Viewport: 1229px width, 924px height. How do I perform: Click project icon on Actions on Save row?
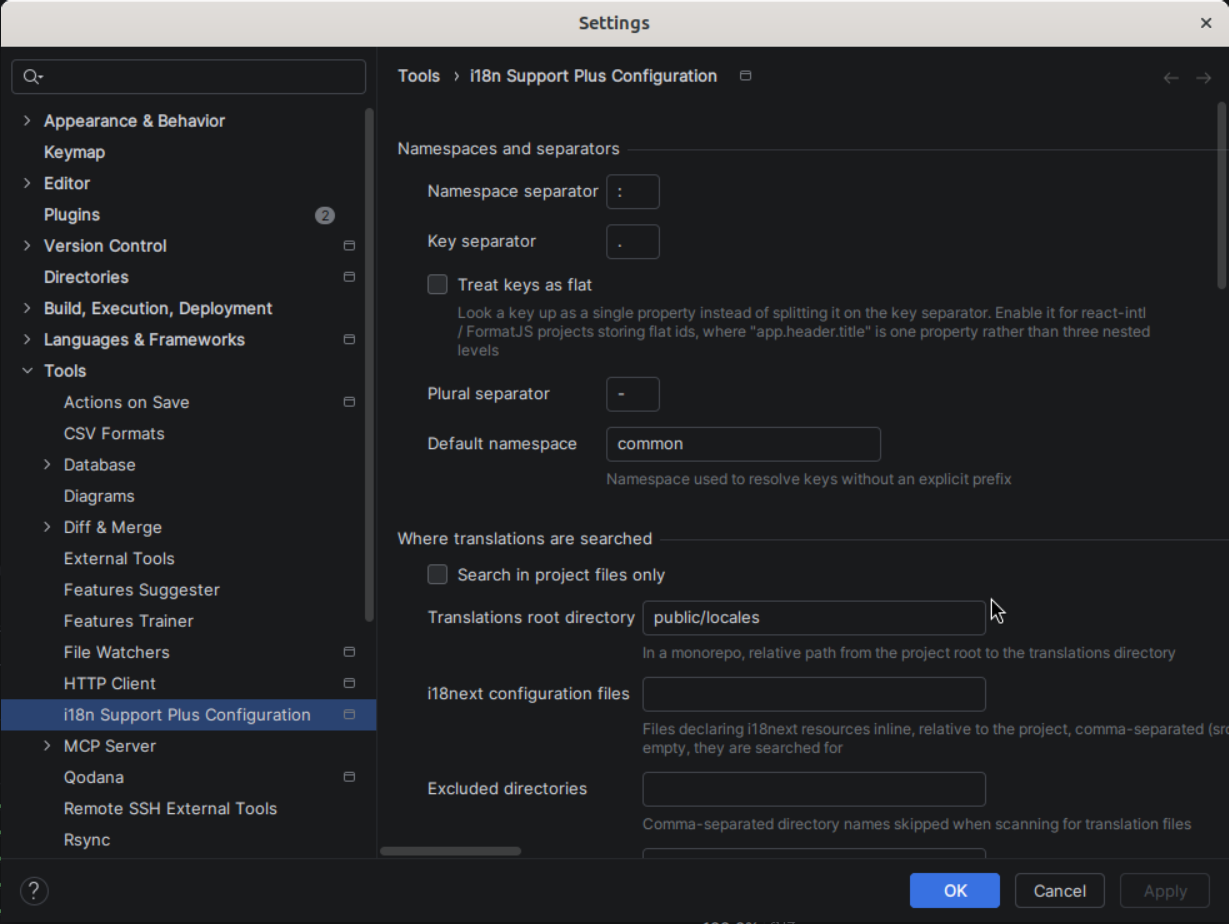[x=349, y=402]
